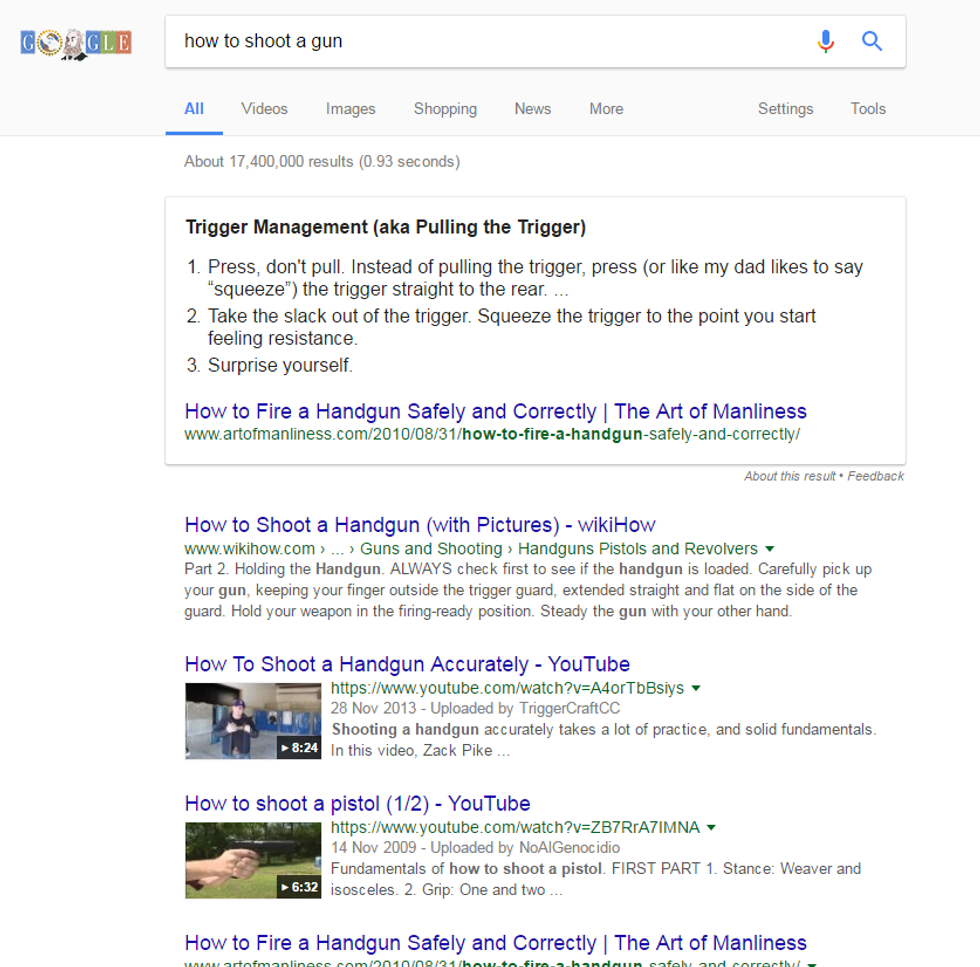Show the search Tools options
980x967 pixels.
click(x=868, y=109)
